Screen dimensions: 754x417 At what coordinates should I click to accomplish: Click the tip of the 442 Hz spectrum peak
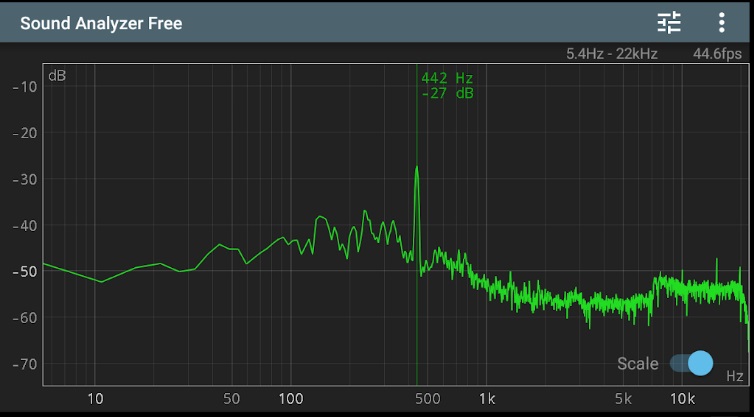click(416, 167)
